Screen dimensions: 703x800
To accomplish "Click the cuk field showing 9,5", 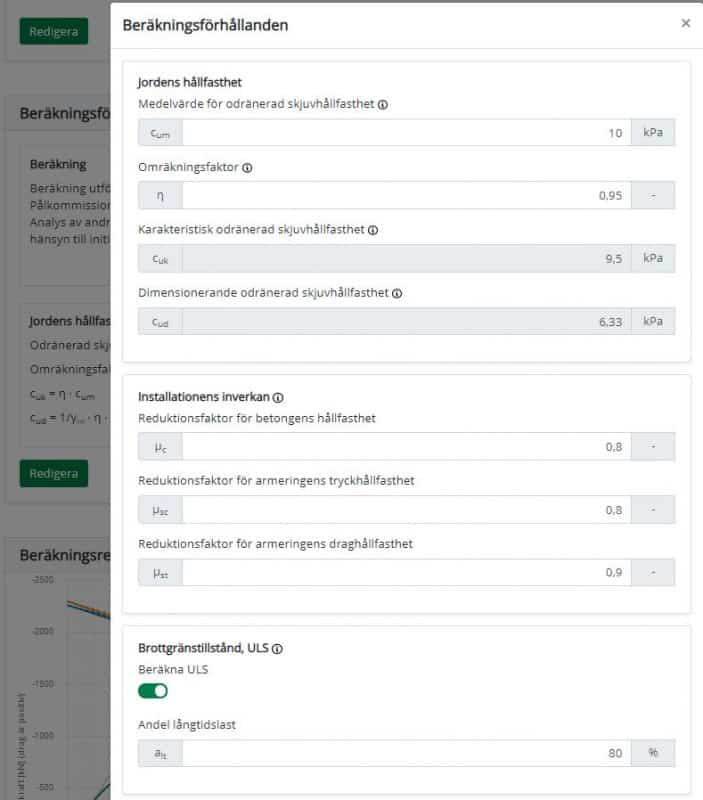I will click(406, 258).
